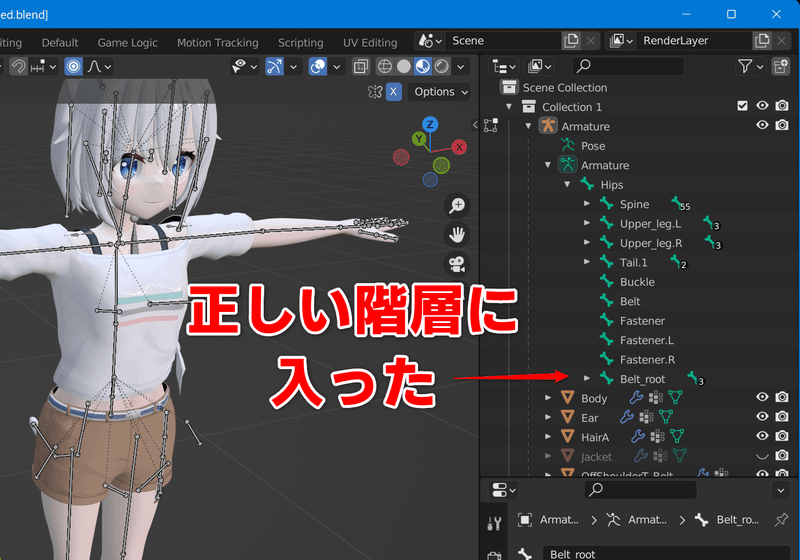The width and height of the screenshot is (800, 560).
Task: Select the Buckle bone in outliner
Action: coord(637,282)
